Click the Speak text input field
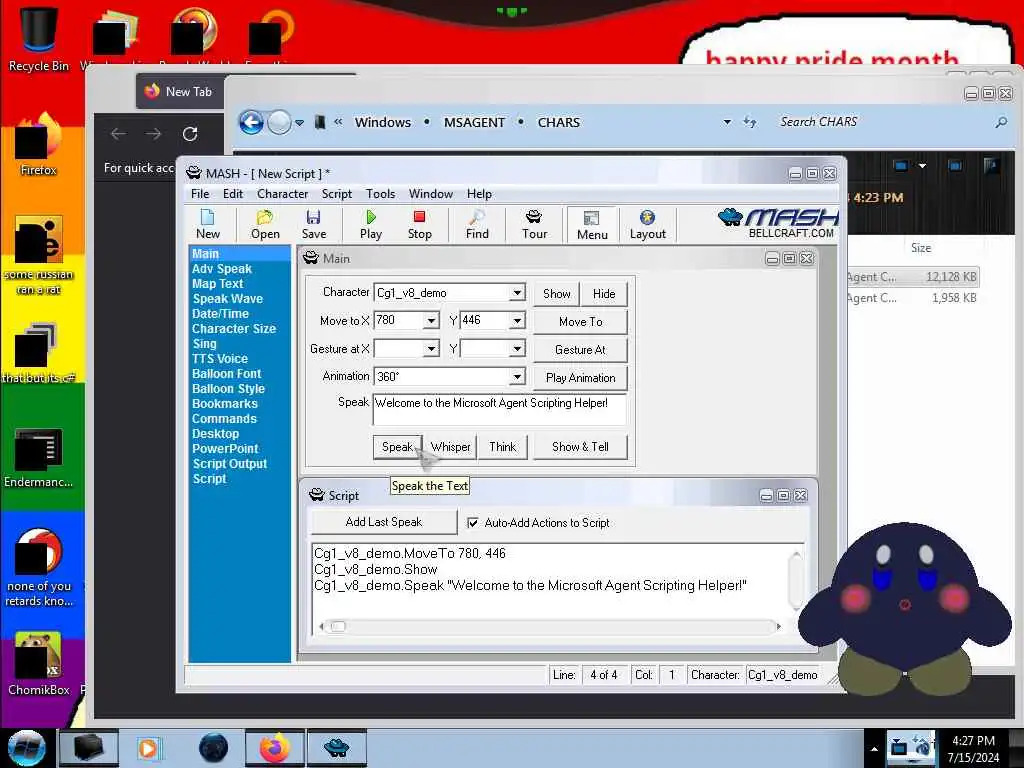Screen dimensions: 1024x768 click(x=500, y=409)
